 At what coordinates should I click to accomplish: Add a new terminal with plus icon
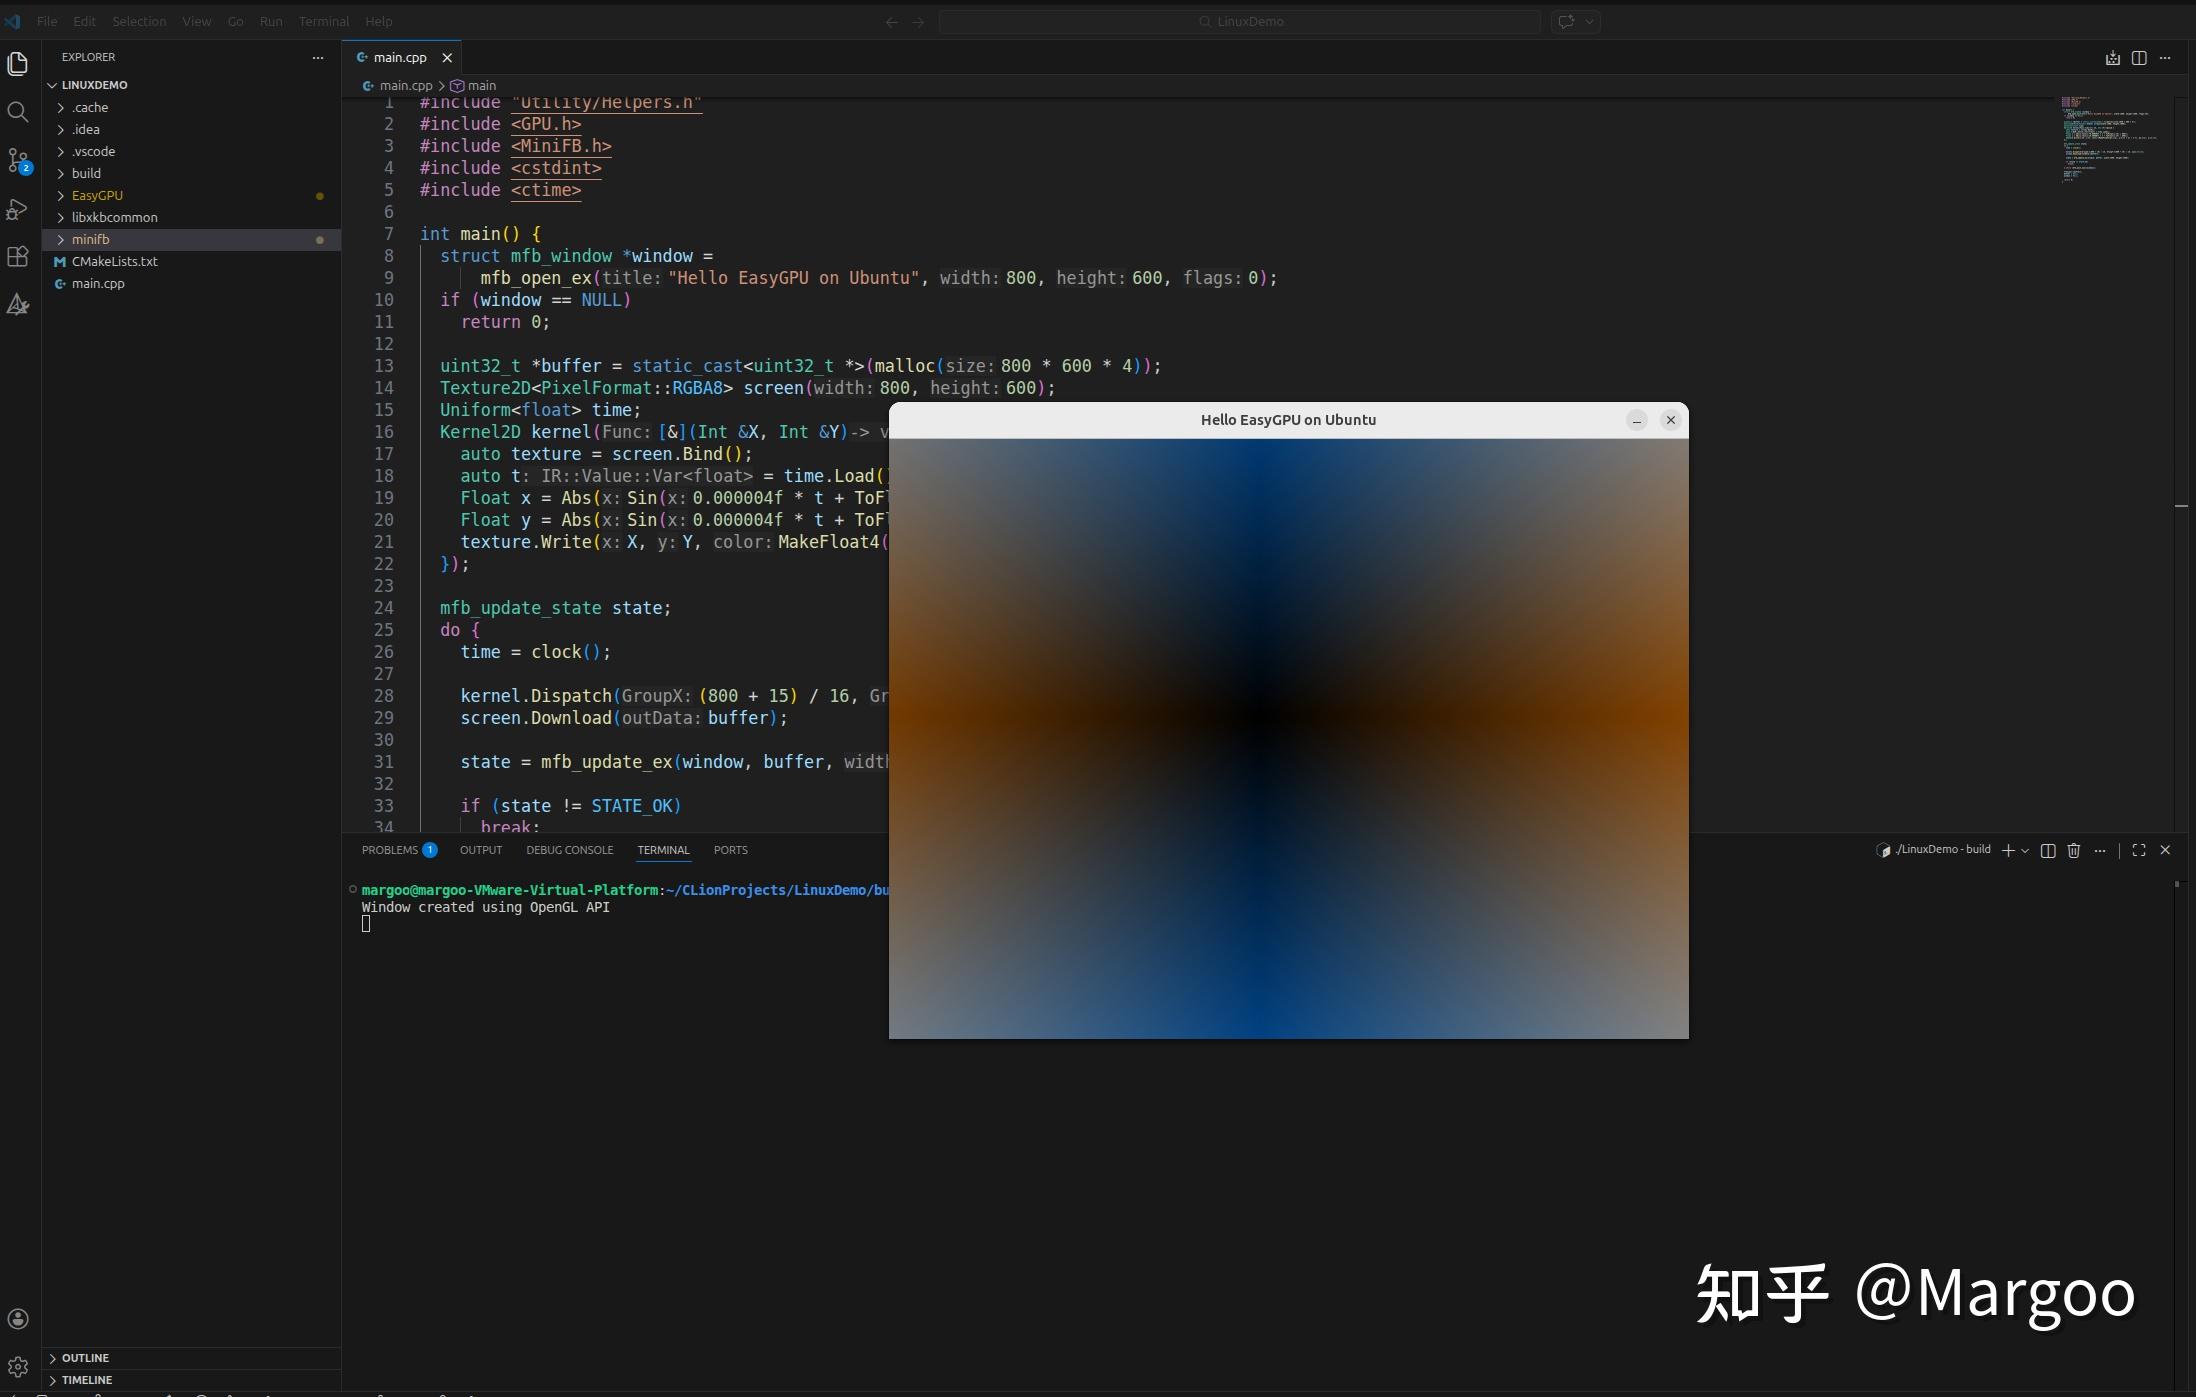pyautogui.click(x=2008, y=850)
